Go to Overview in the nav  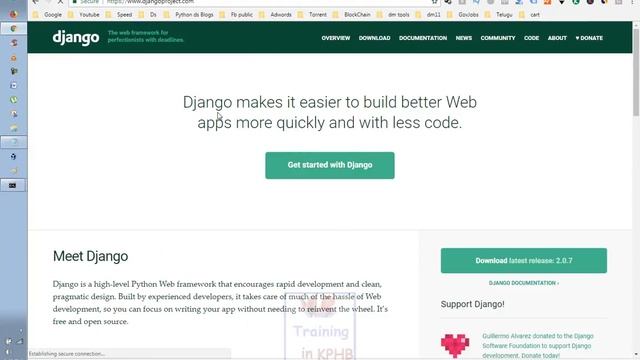336,38
